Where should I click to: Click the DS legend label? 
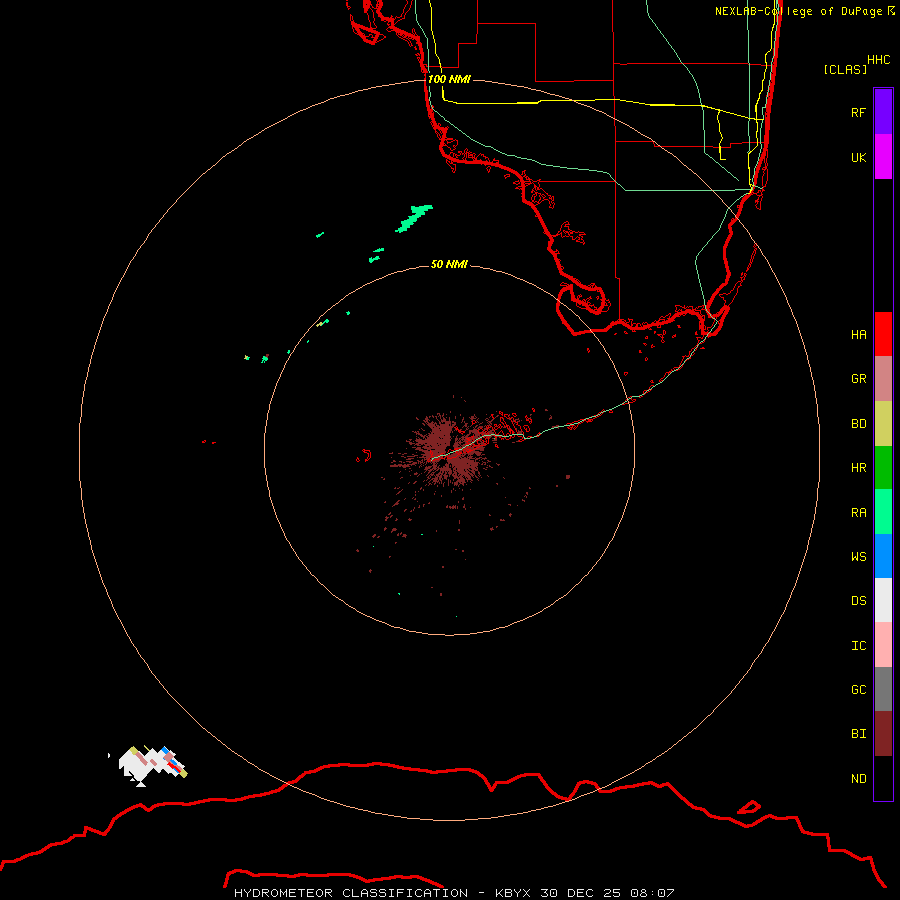pos(858,601)
